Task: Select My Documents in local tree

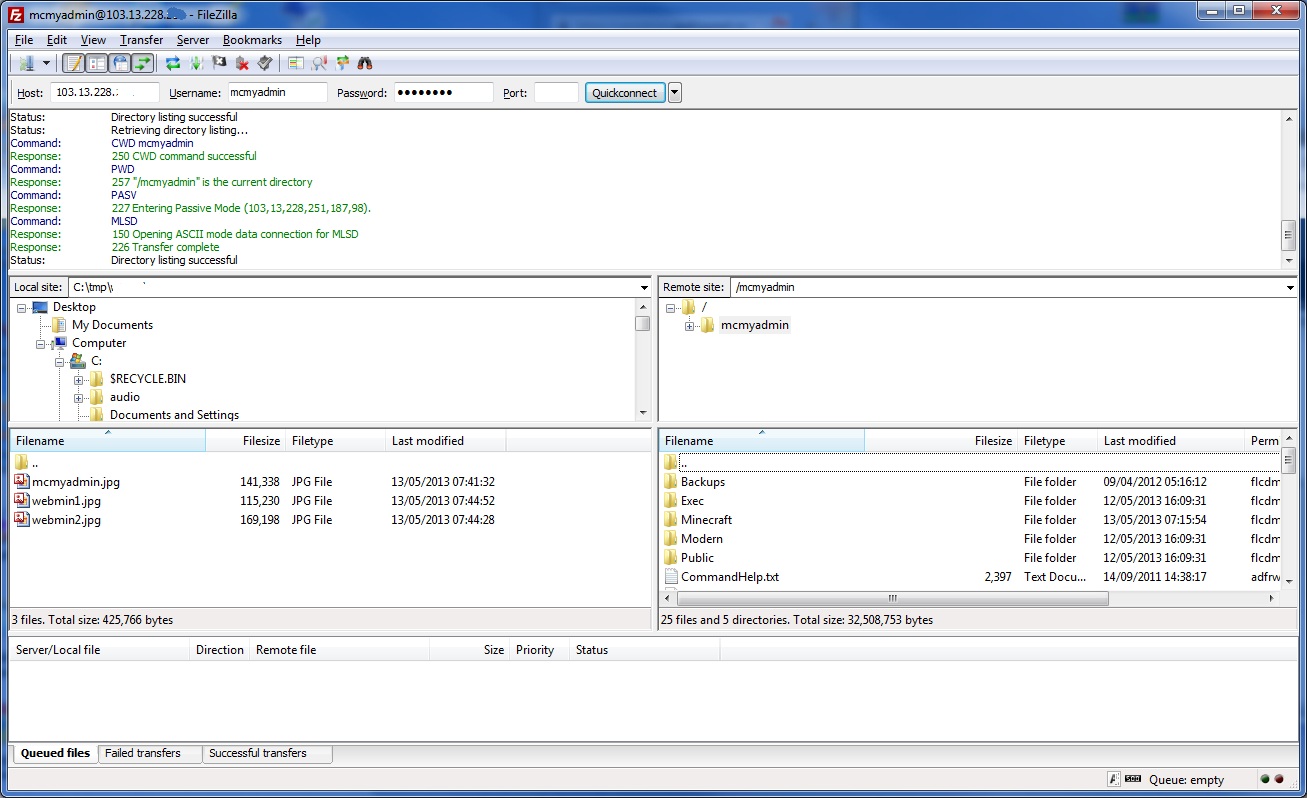Action: (x=112, y=325)
